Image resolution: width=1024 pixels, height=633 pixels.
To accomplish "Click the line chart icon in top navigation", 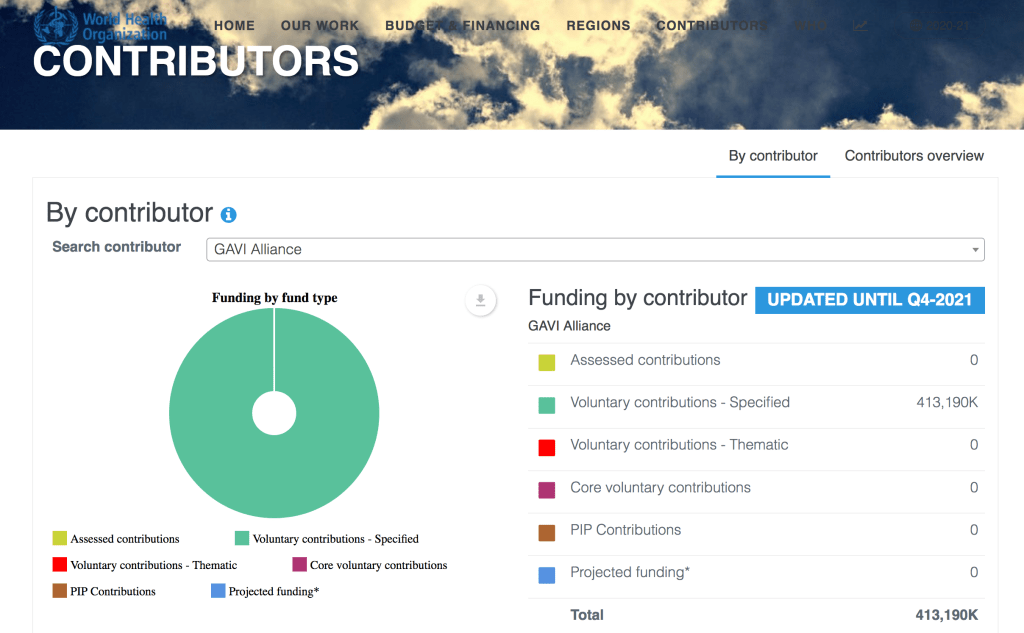I will [860, 26].
